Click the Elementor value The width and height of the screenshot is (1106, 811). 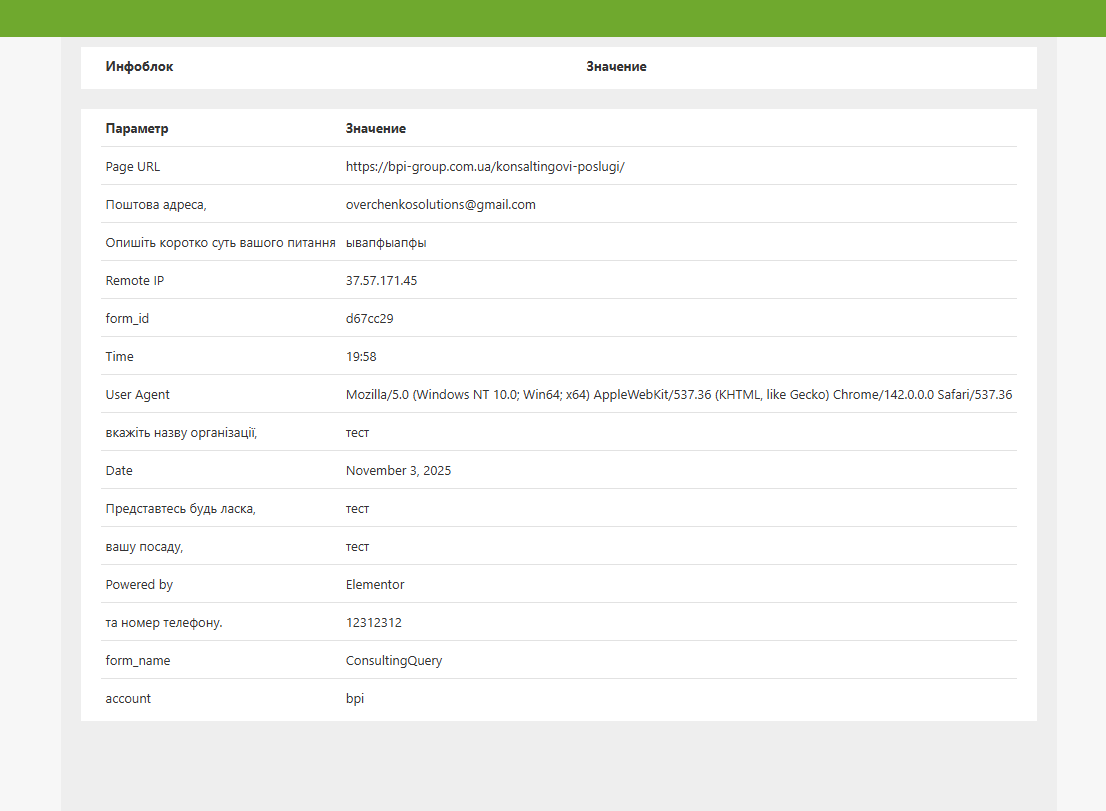(375, 585)
